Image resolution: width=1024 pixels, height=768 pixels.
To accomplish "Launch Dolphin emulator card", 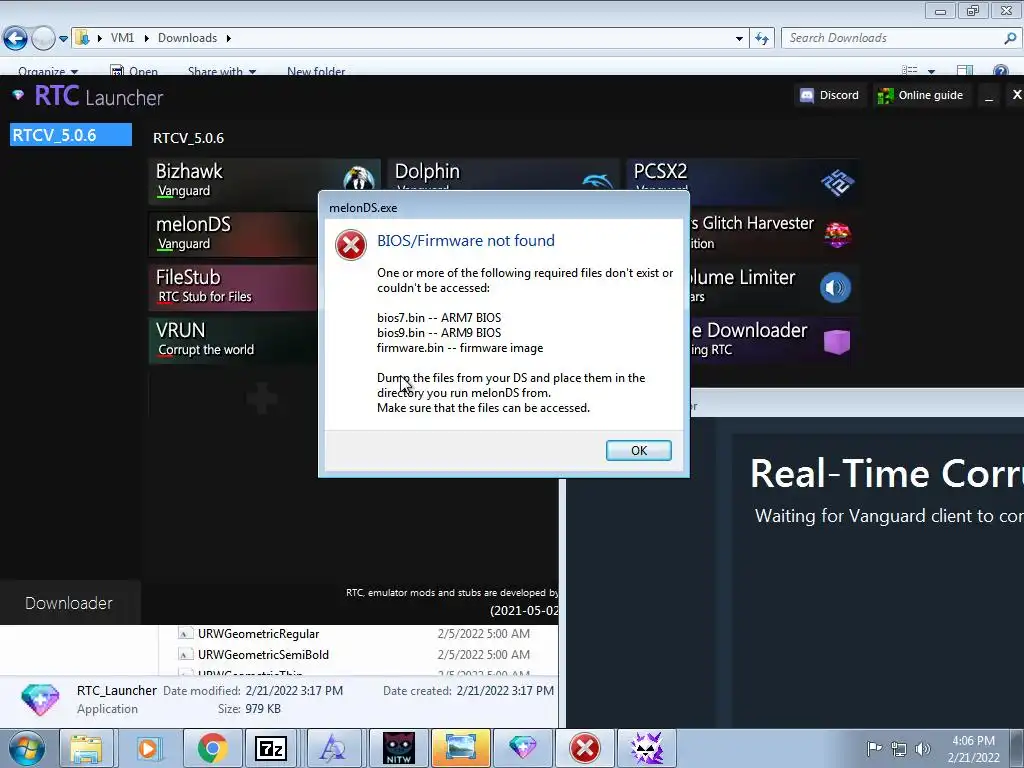I will click(x=504, y=175).
